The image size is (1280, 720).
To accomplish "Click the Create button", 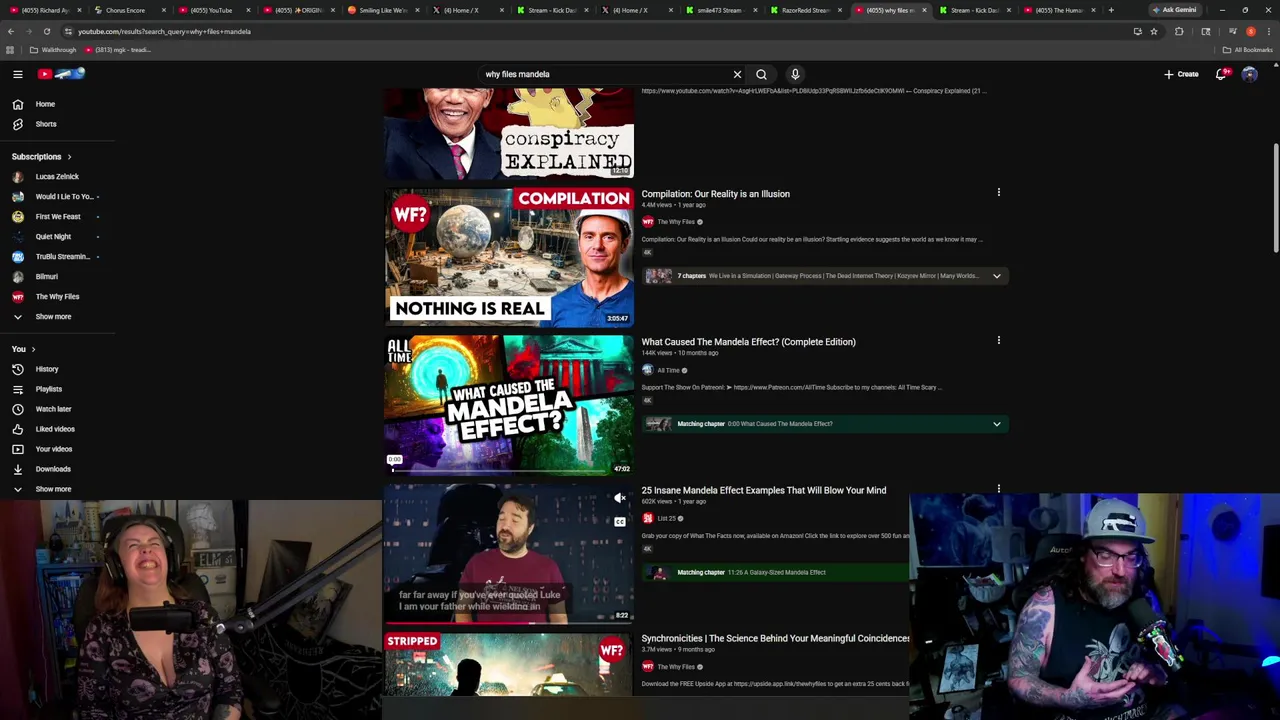I will tap(1181, 74).
